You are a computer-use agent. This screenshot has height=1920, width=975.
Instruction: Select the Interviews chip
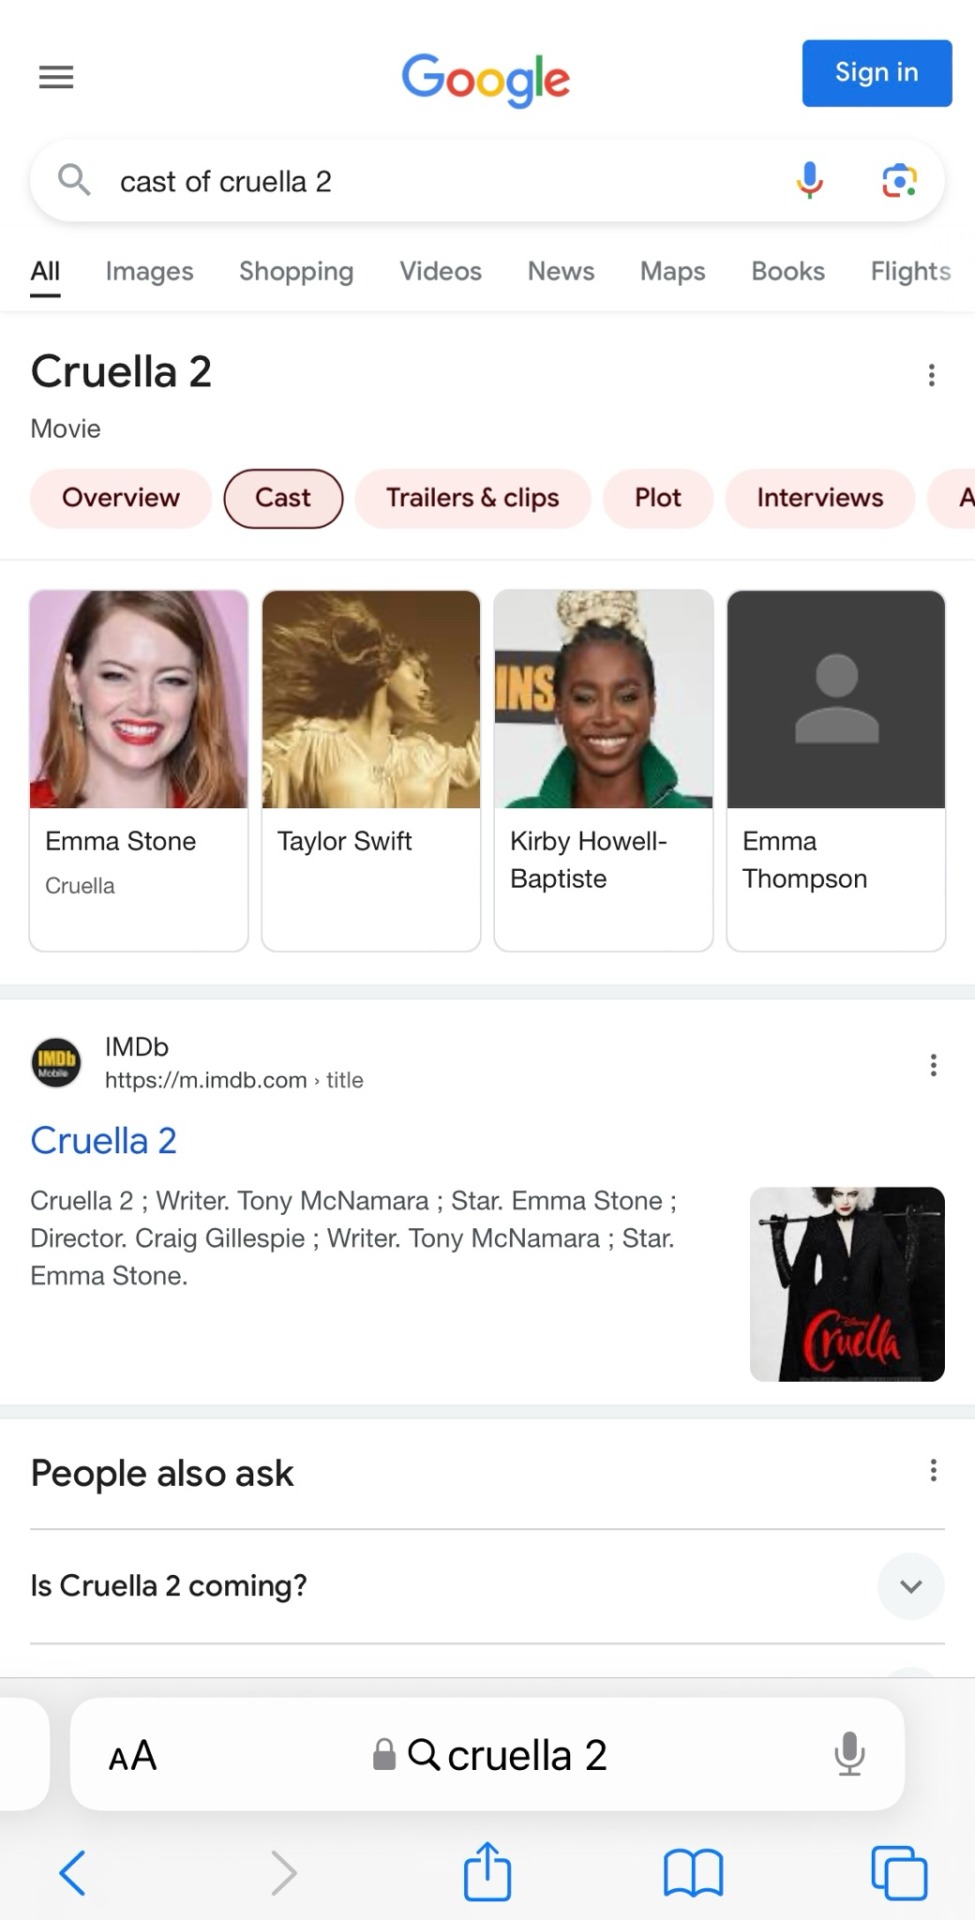820,498
